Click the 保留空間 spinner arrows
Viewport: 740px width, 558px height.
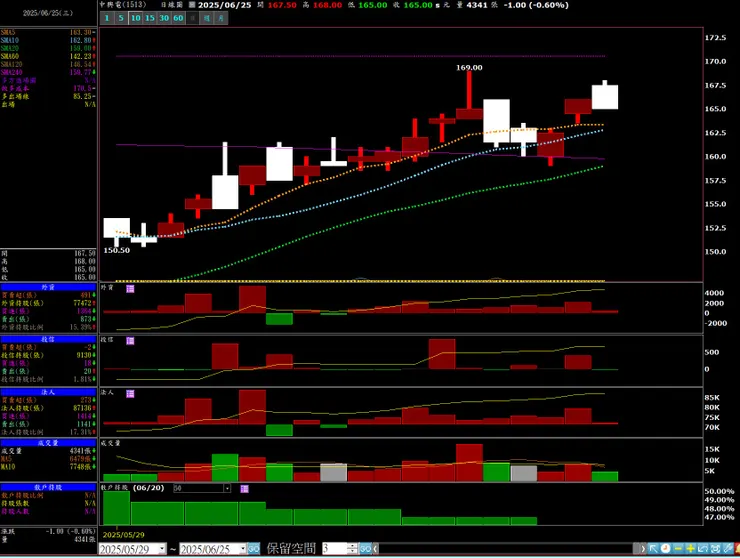(x=353, y=549)
